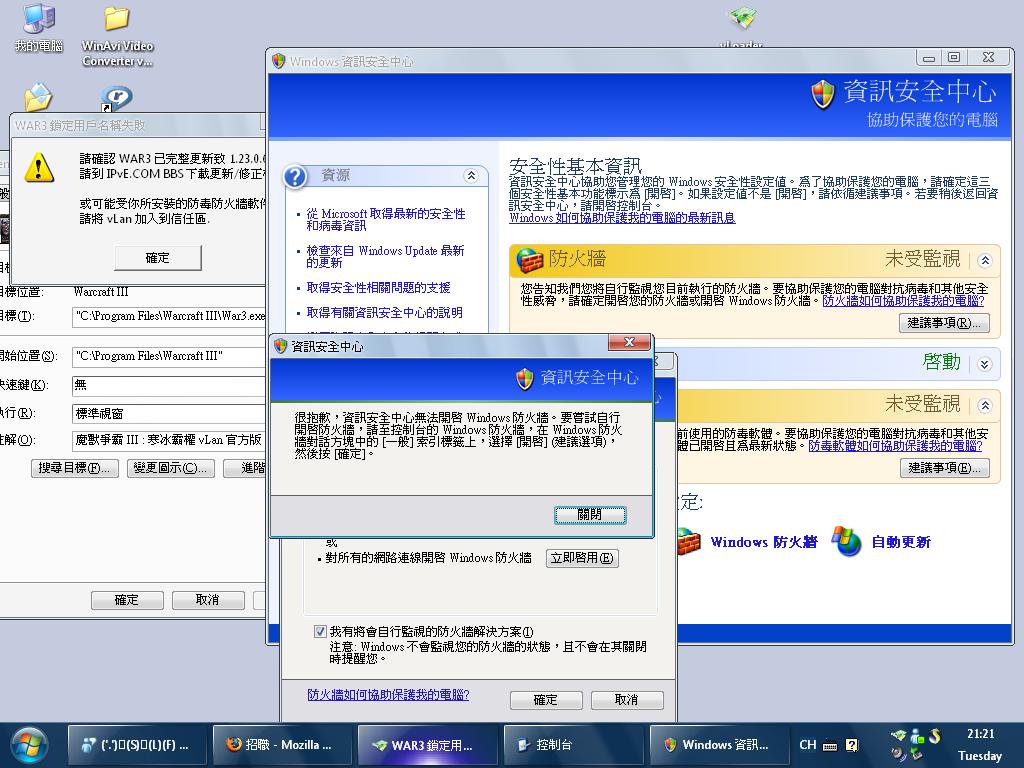Click the 自動更新 Windows icon
The height and width of the screenshot is (768, 1024).
click(847, 541)
